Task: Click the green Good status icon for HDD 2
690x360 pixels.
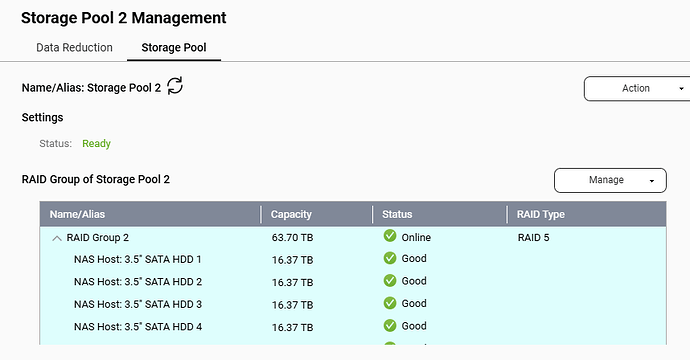Action: coord(390,280)
